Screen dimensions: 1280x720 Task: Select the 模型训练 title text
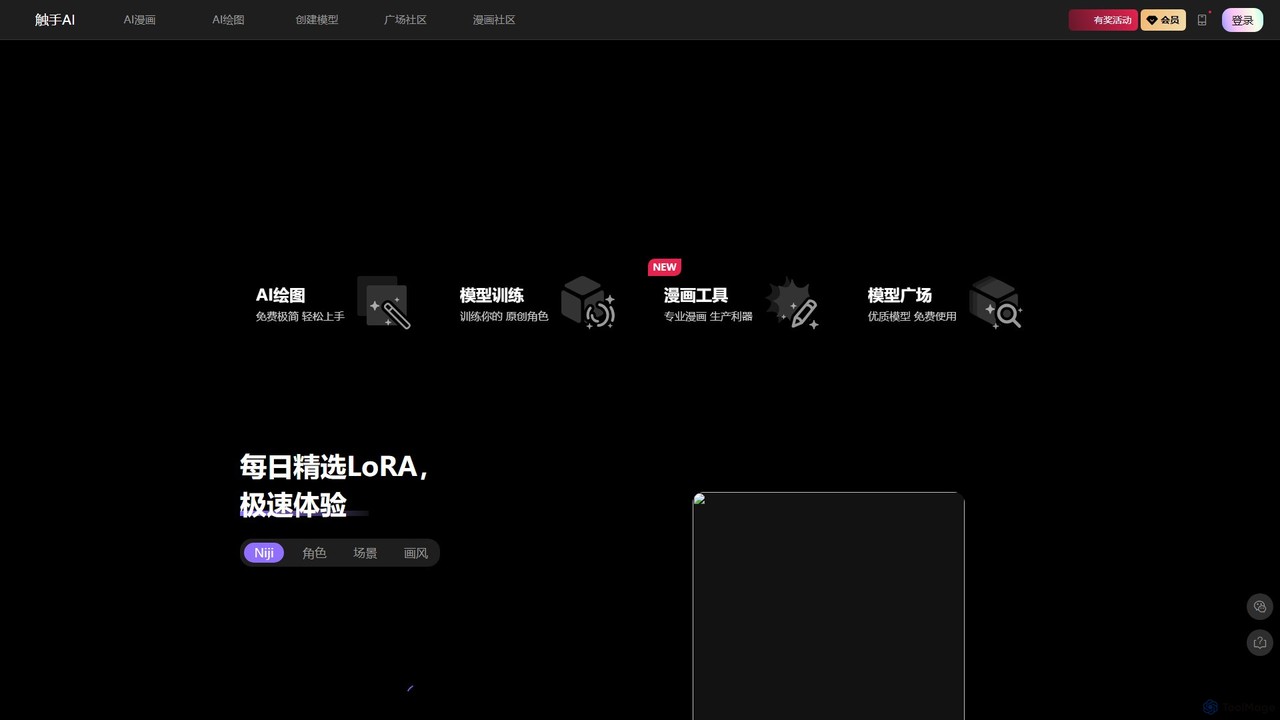491,295
